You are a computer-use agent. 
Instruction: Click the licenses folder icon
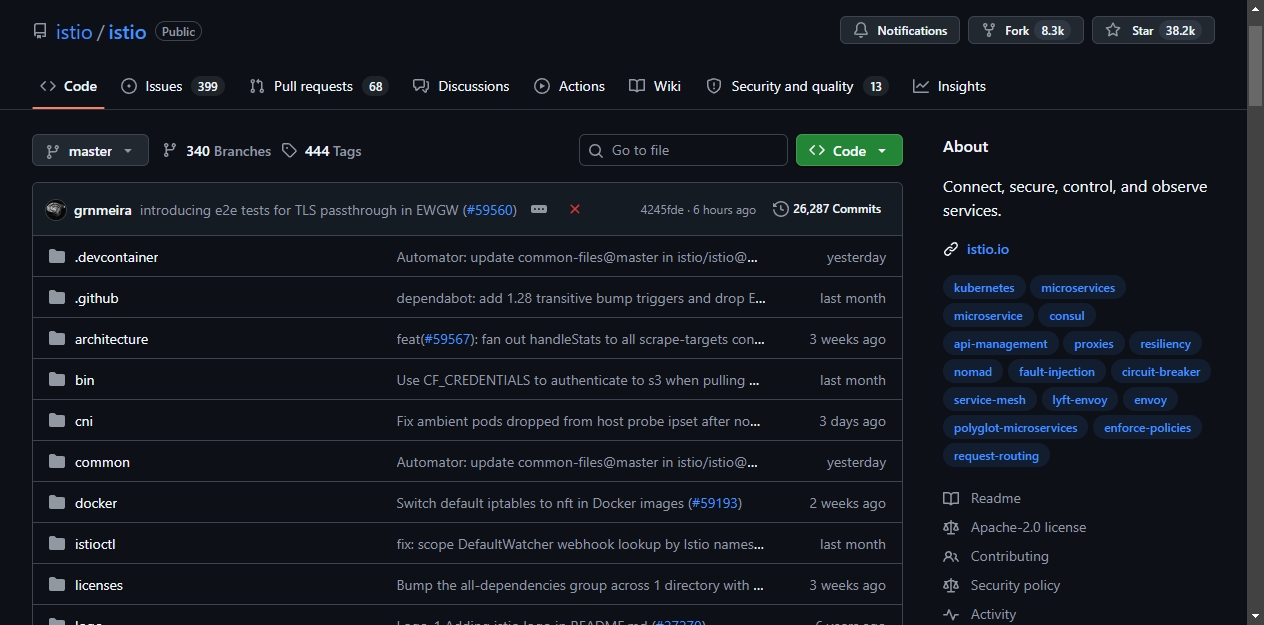point(57,585)
